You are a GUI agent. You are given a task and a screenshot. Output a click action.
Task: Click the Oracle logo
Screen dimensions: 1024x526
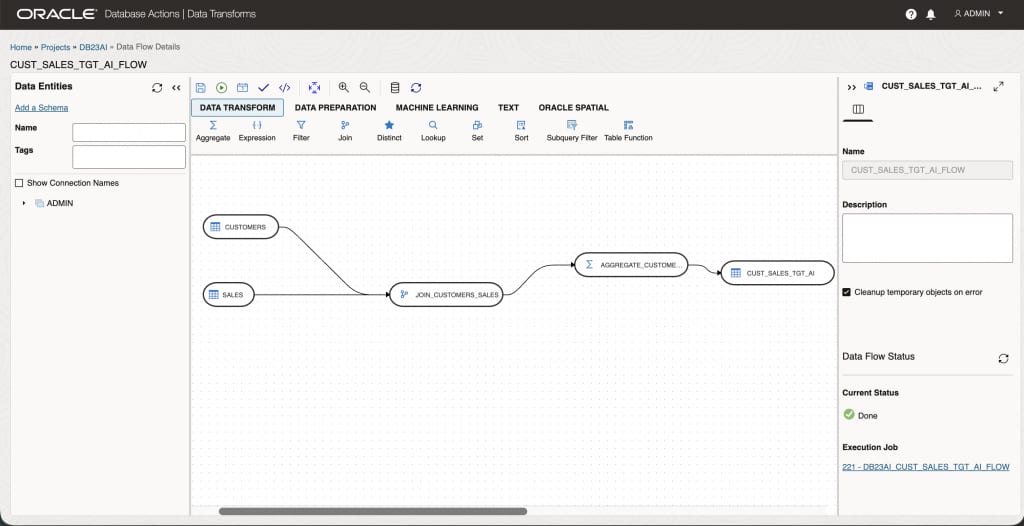click(x=56, y=14)
